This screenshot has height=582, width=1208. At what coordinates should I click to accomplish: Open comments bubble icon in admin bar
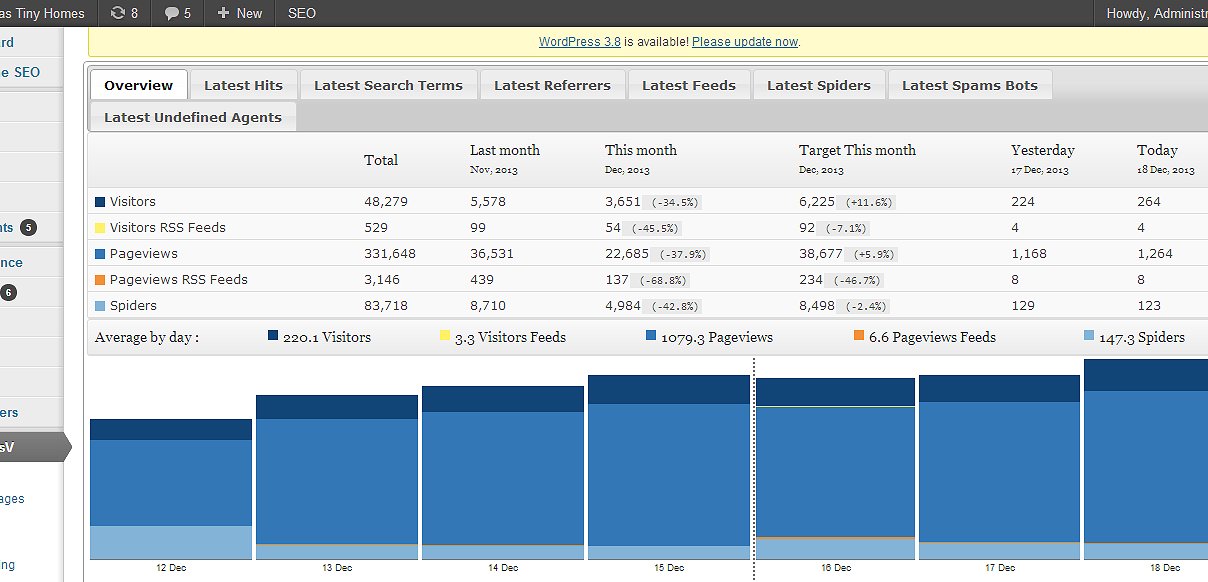(x=172, y=13)
